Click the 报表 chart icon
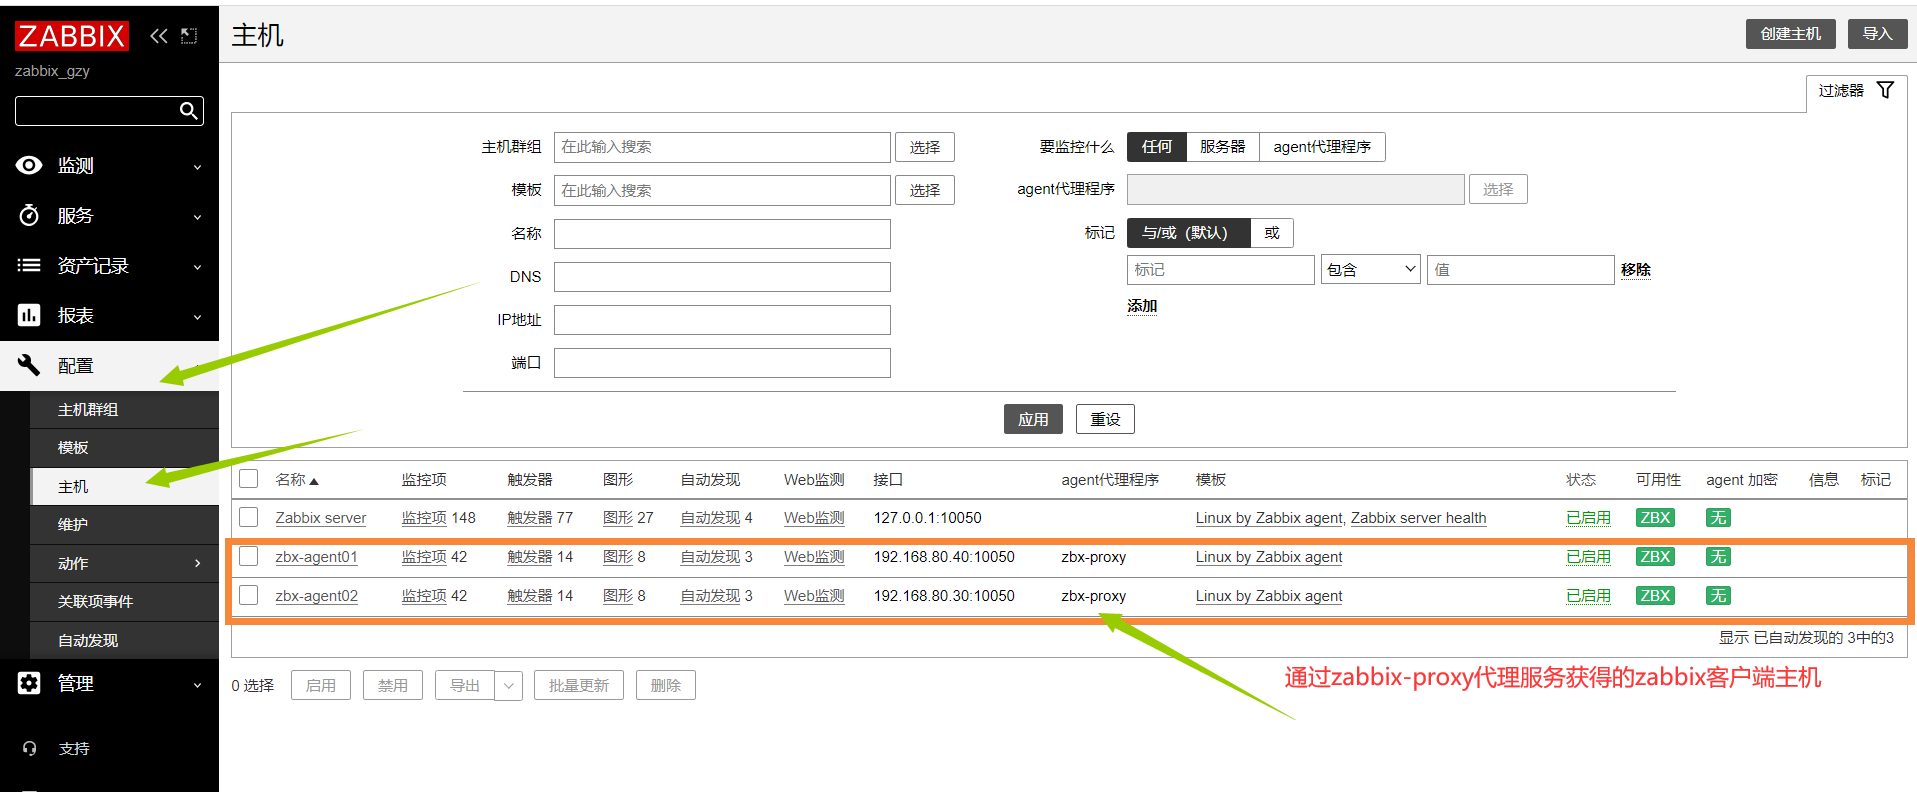1917x792 pixels. [29, 315]
